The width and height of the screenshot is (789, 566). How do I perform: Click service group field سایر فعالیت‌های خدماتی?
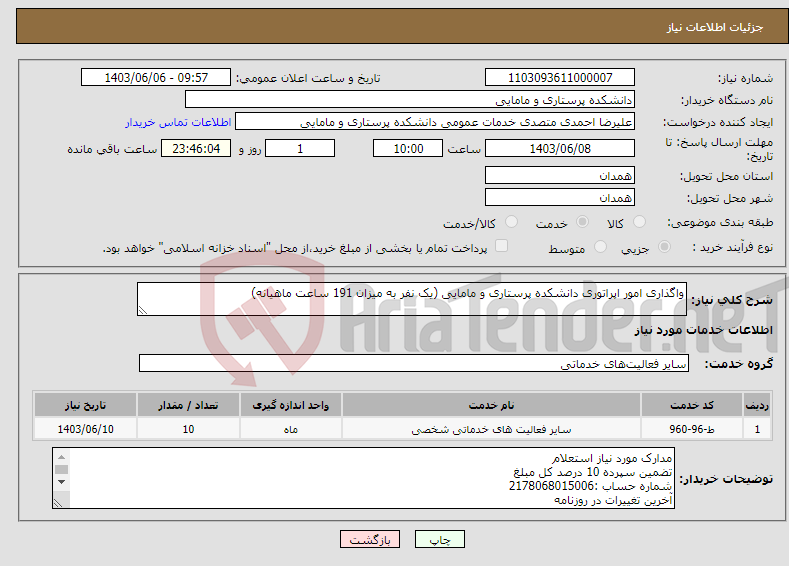coord(414,363)
